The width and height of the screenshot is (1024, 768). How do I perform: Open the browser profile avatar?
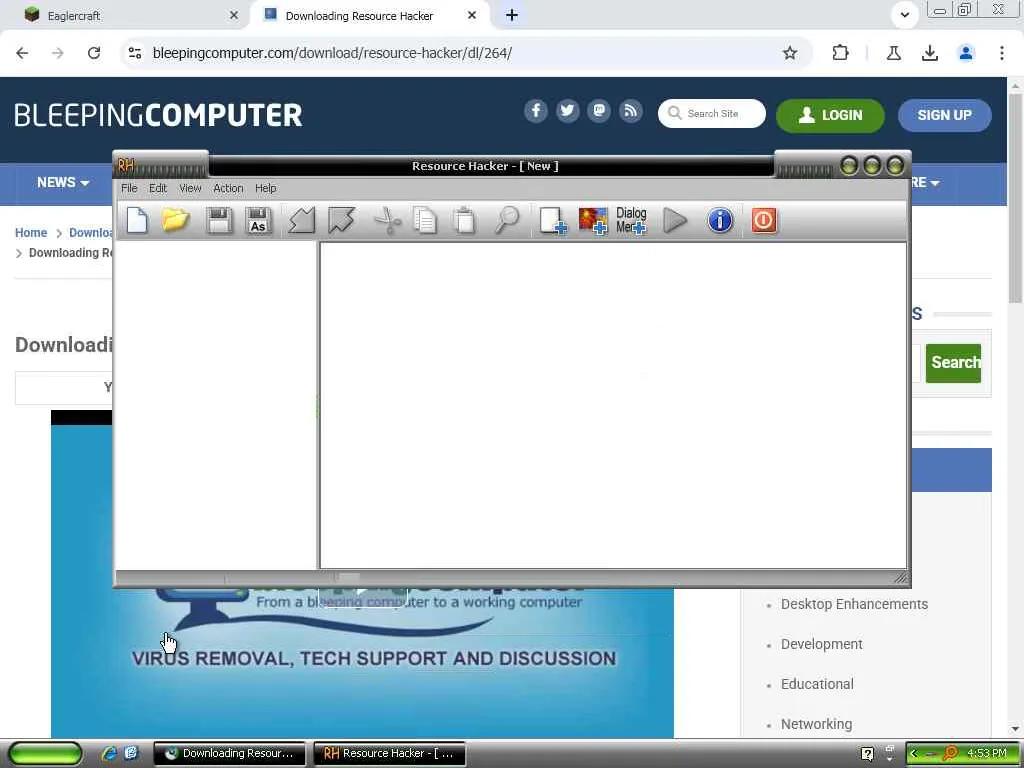[966, 53]
